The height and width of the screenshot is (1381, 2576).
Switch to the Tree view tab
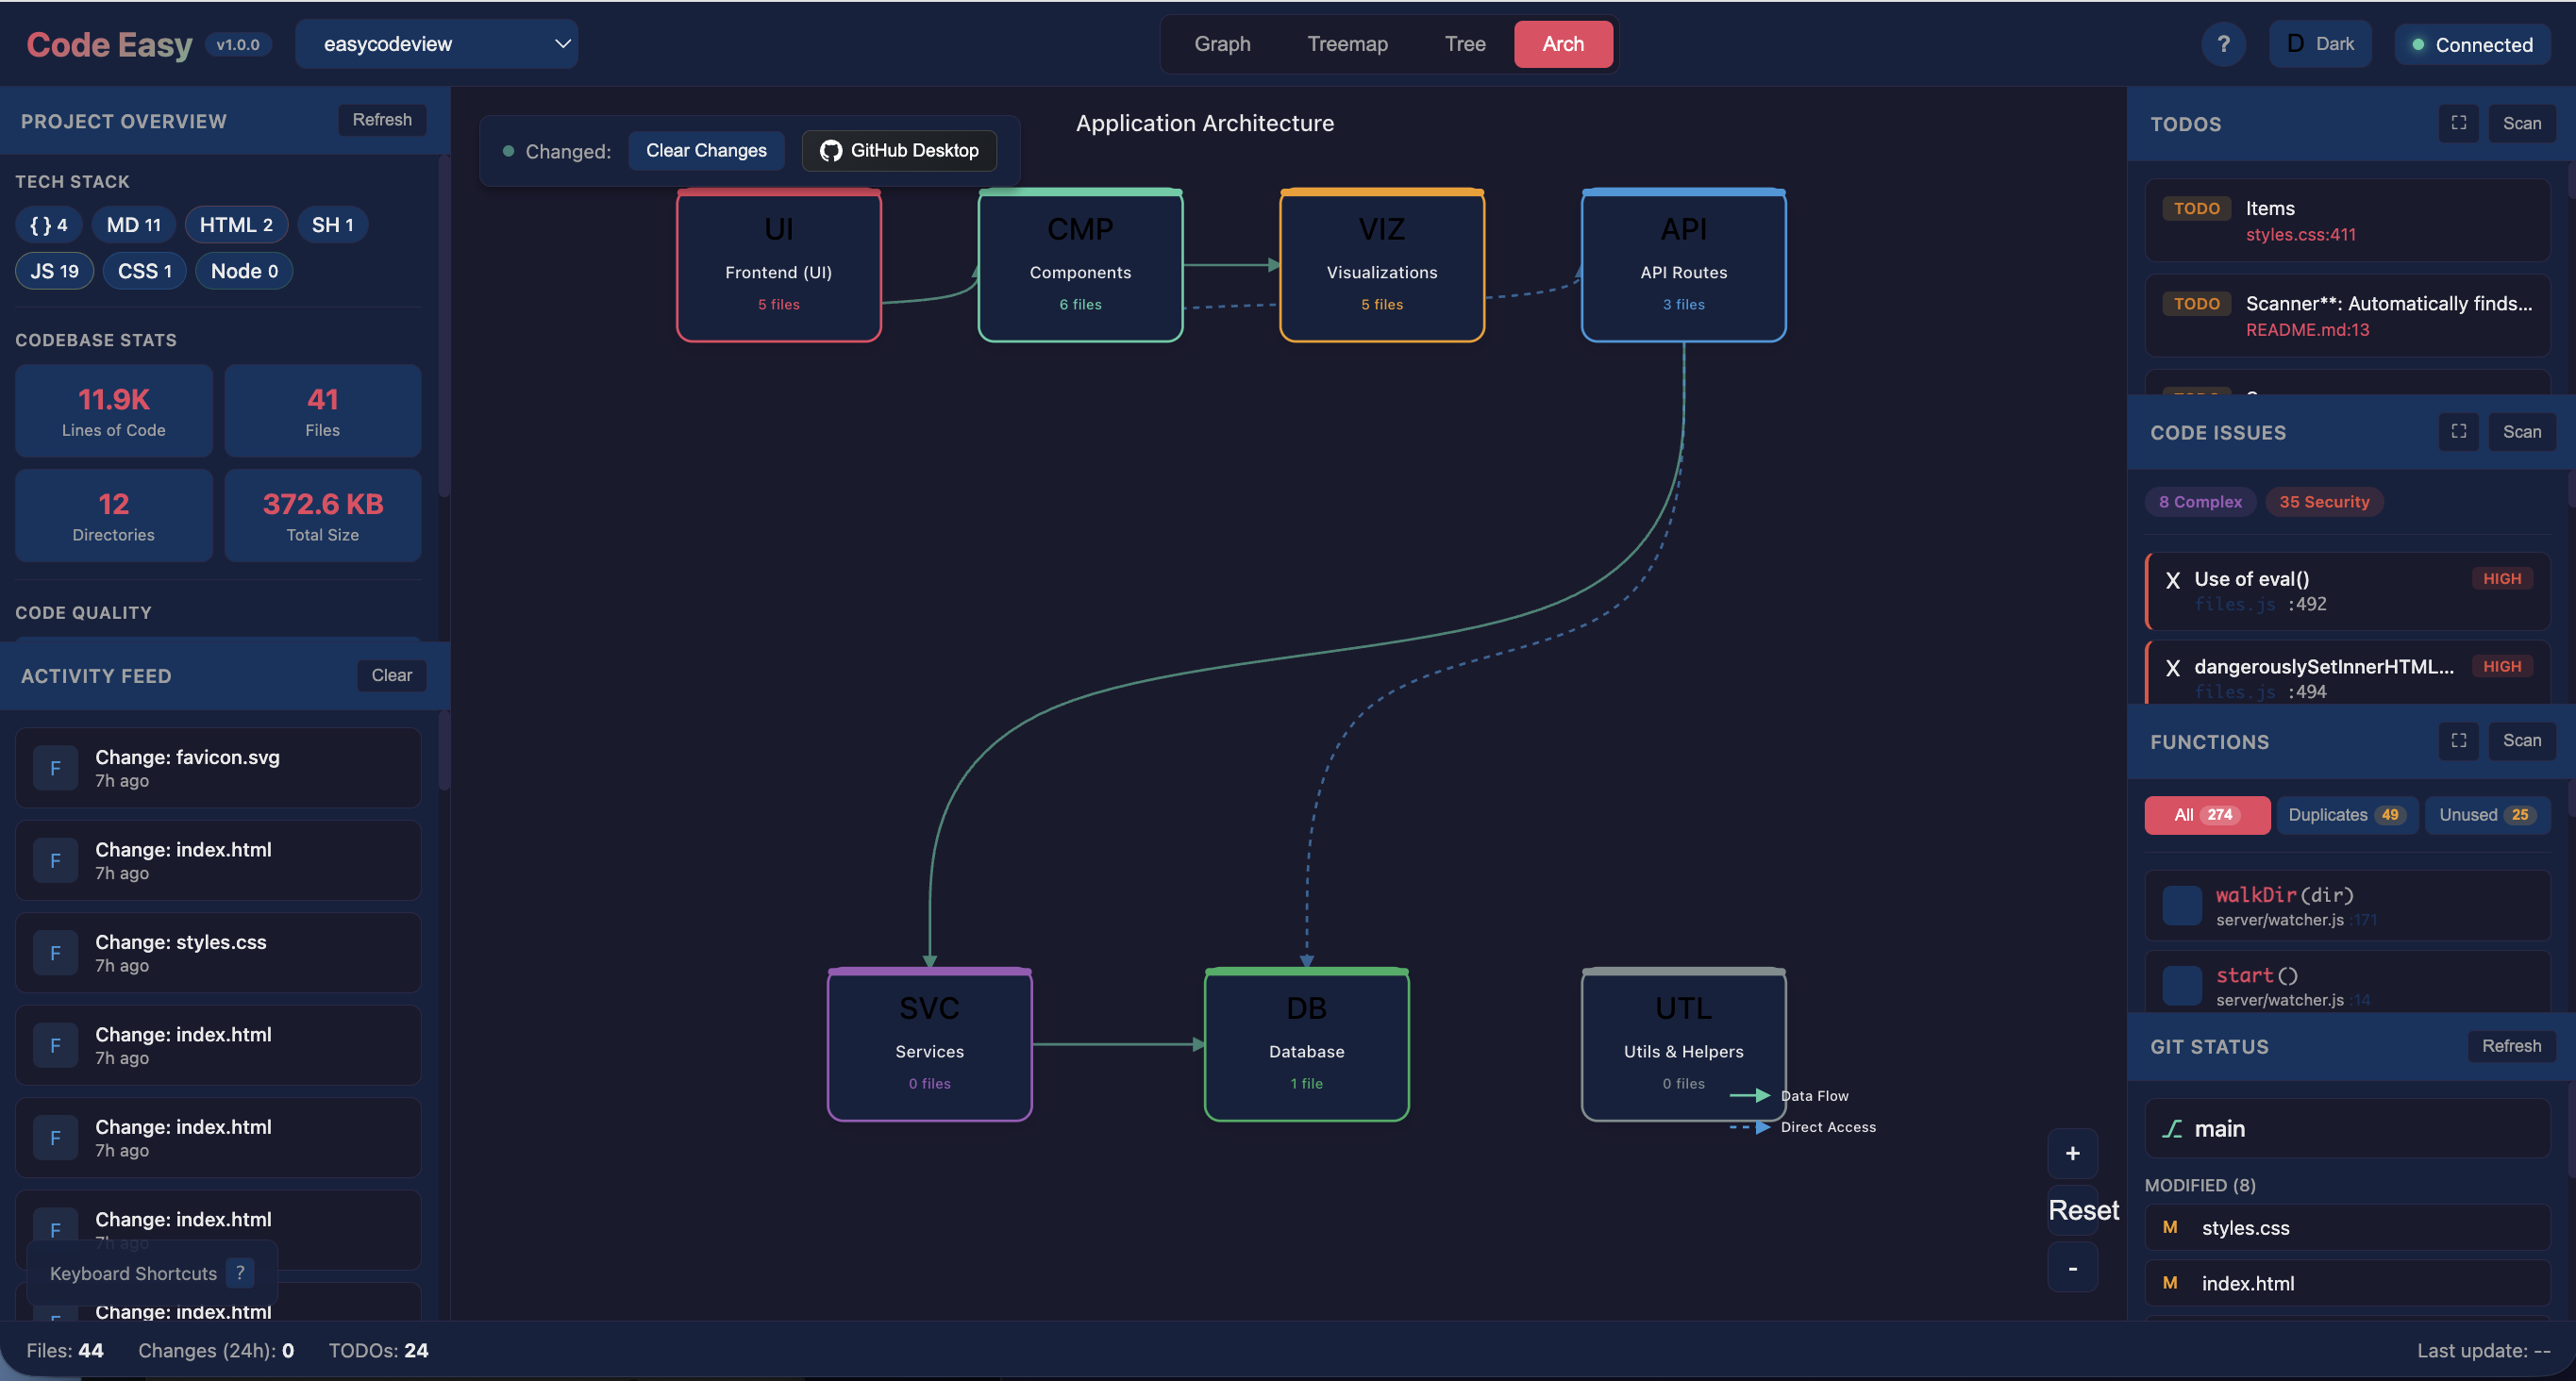(x=1465, y=44)
